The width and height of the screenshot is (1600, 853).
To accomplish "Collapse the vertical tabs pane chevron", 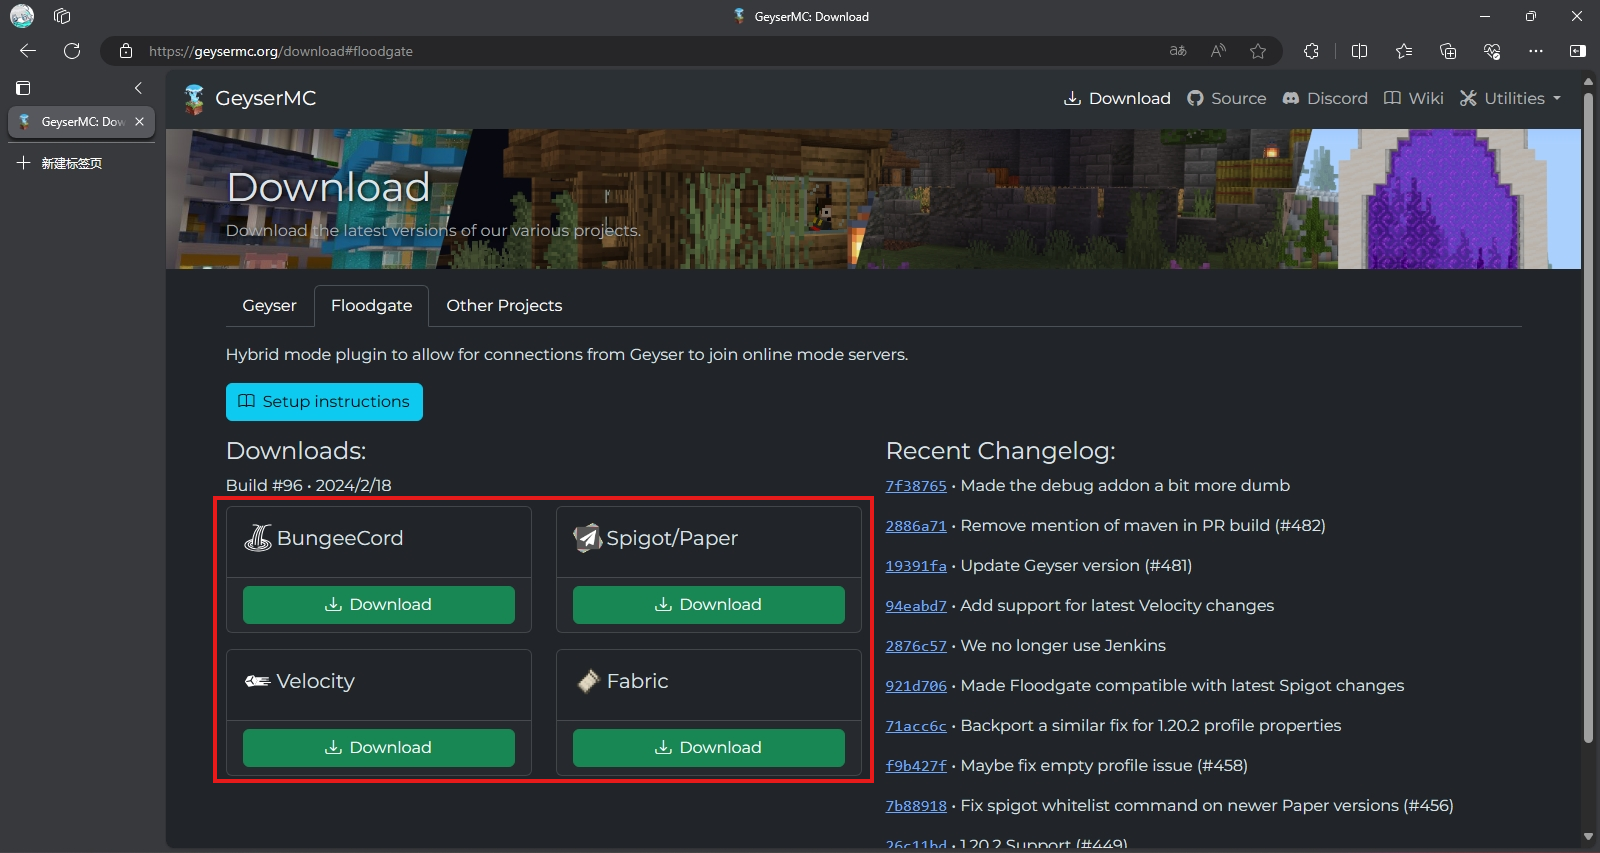I will tap(138, 88).
